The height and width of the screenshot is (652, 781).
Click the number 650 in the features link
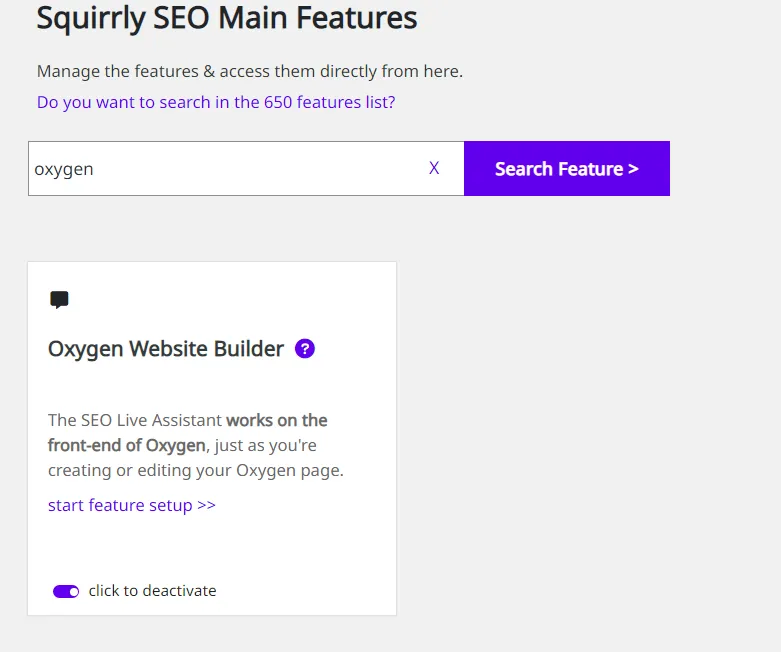[278, 102]
